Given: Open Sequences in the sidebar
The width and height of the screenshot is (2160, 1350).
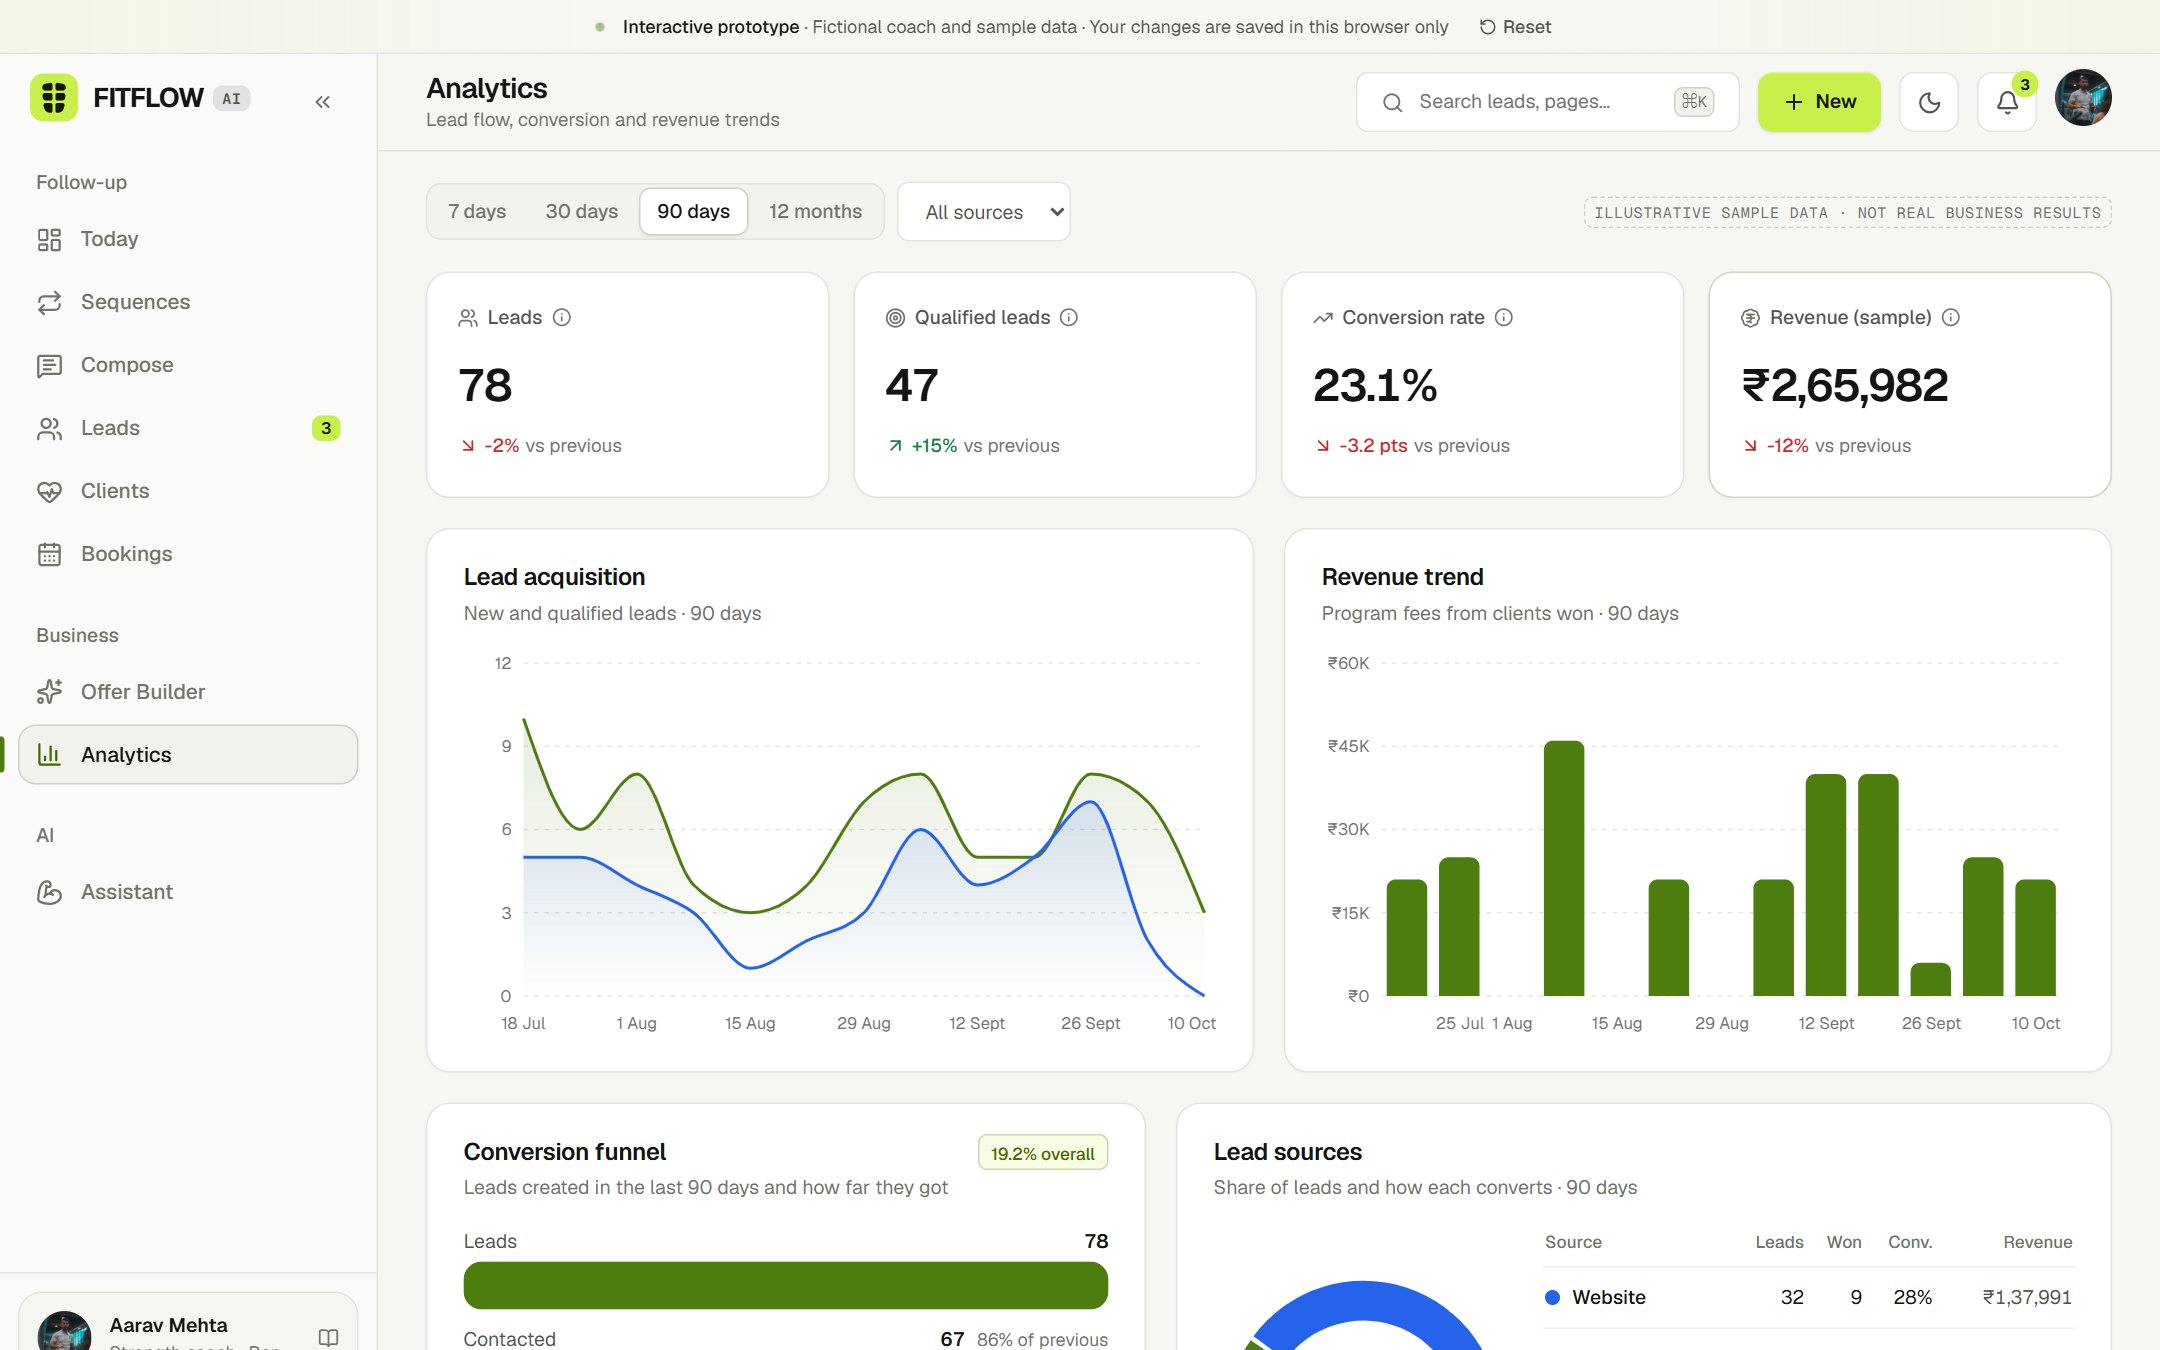Looking at the screenshot, I should [188, 302].
